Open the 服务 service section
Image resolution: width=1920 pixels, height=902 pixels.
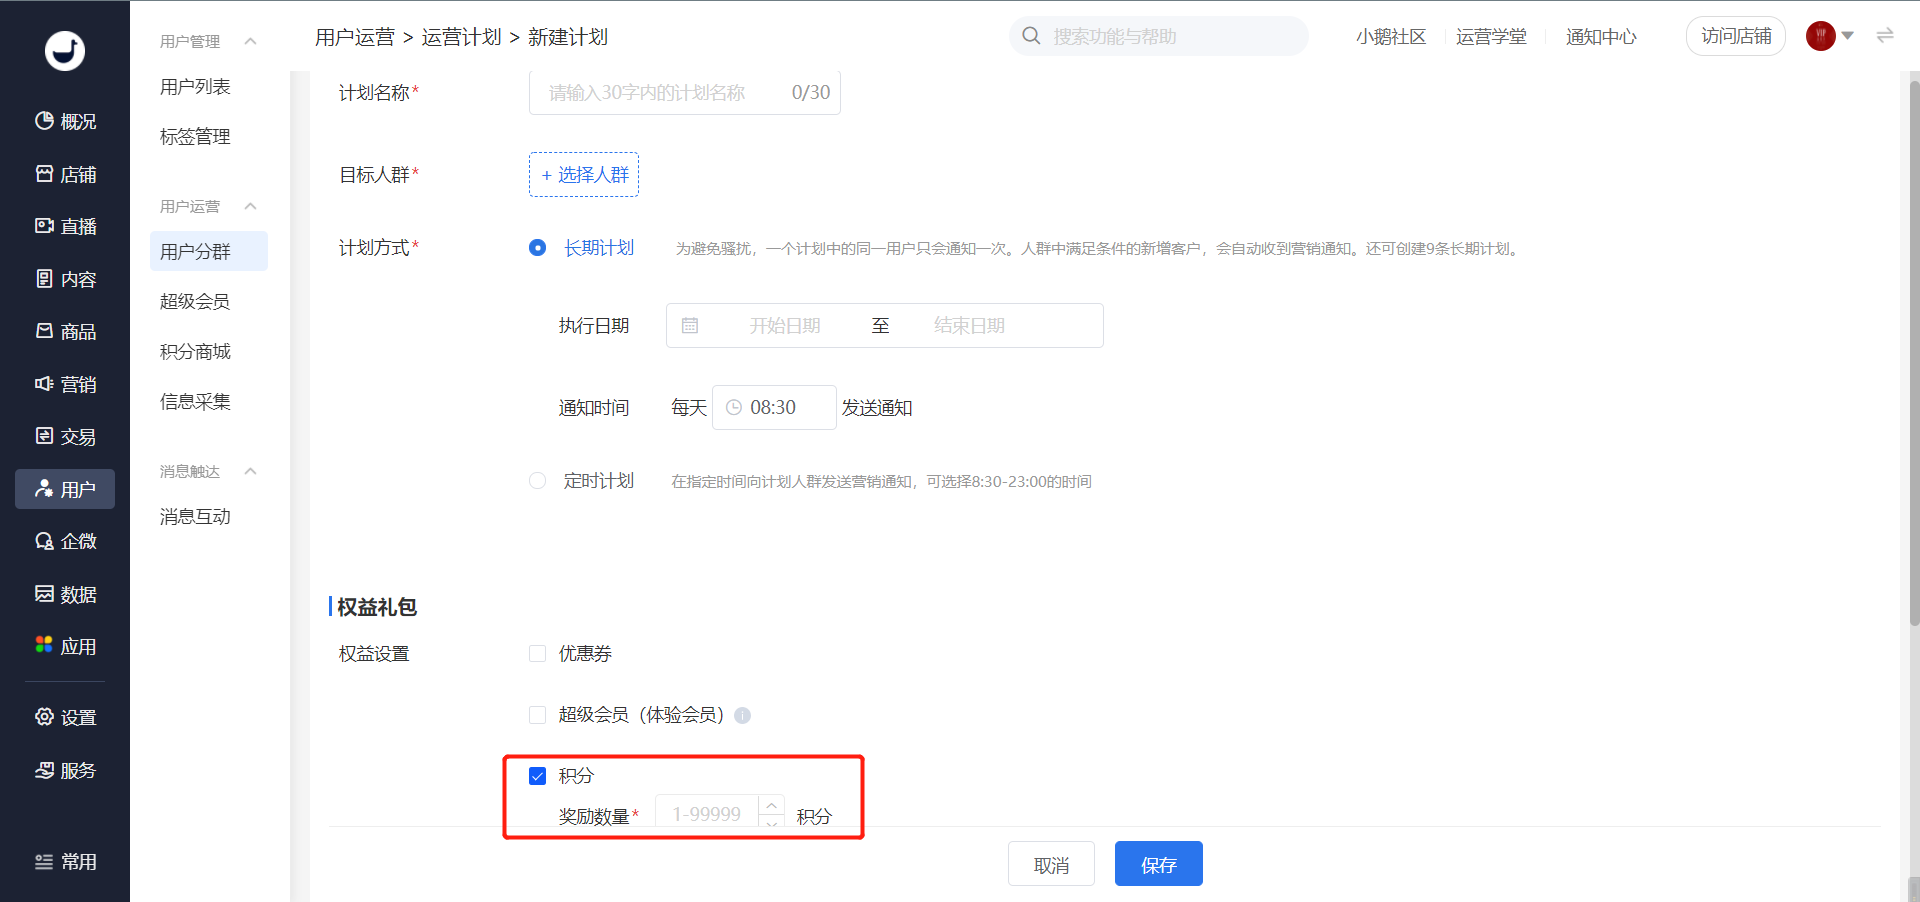(x=65, y=771)
